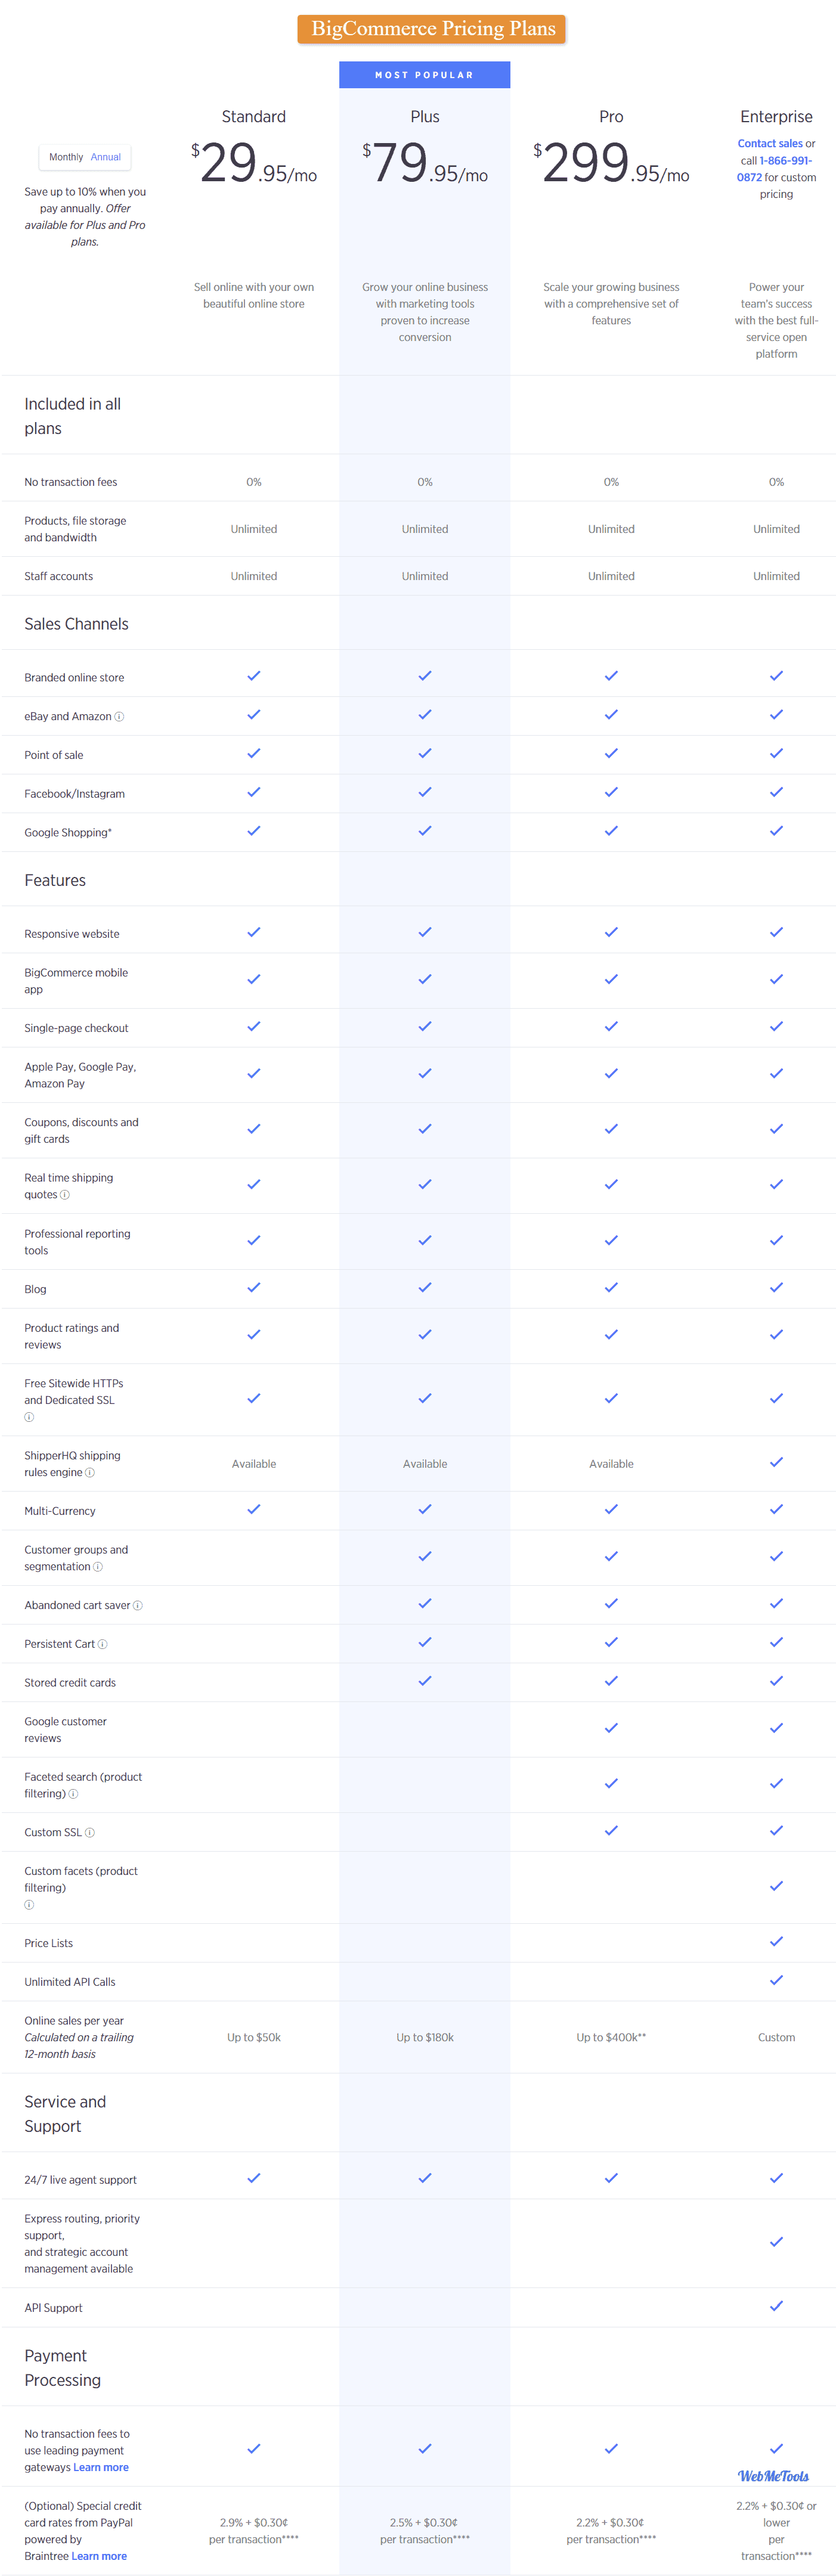Click info icon under Custom facets filtering
This screenshot has height=2576, width=836.
click(x=29, y=1905)
